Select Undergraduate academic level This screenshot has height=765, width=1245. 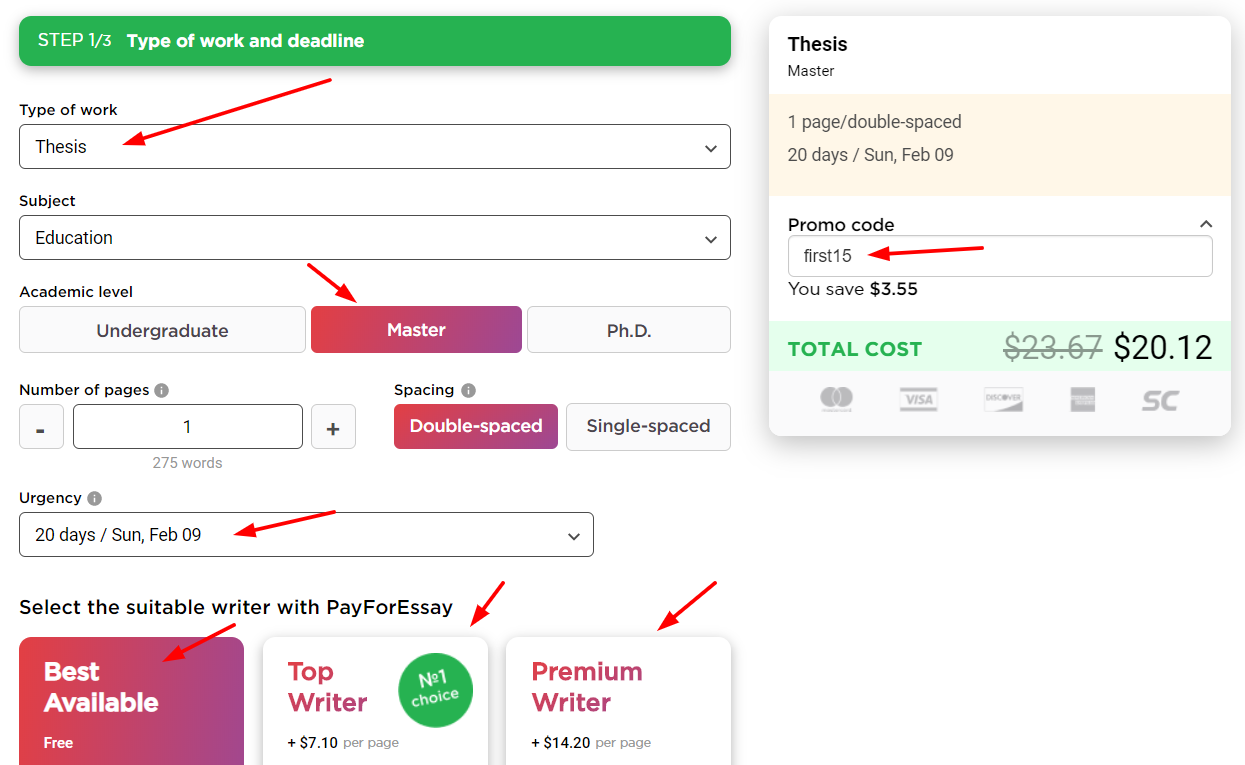click(162, 330)
